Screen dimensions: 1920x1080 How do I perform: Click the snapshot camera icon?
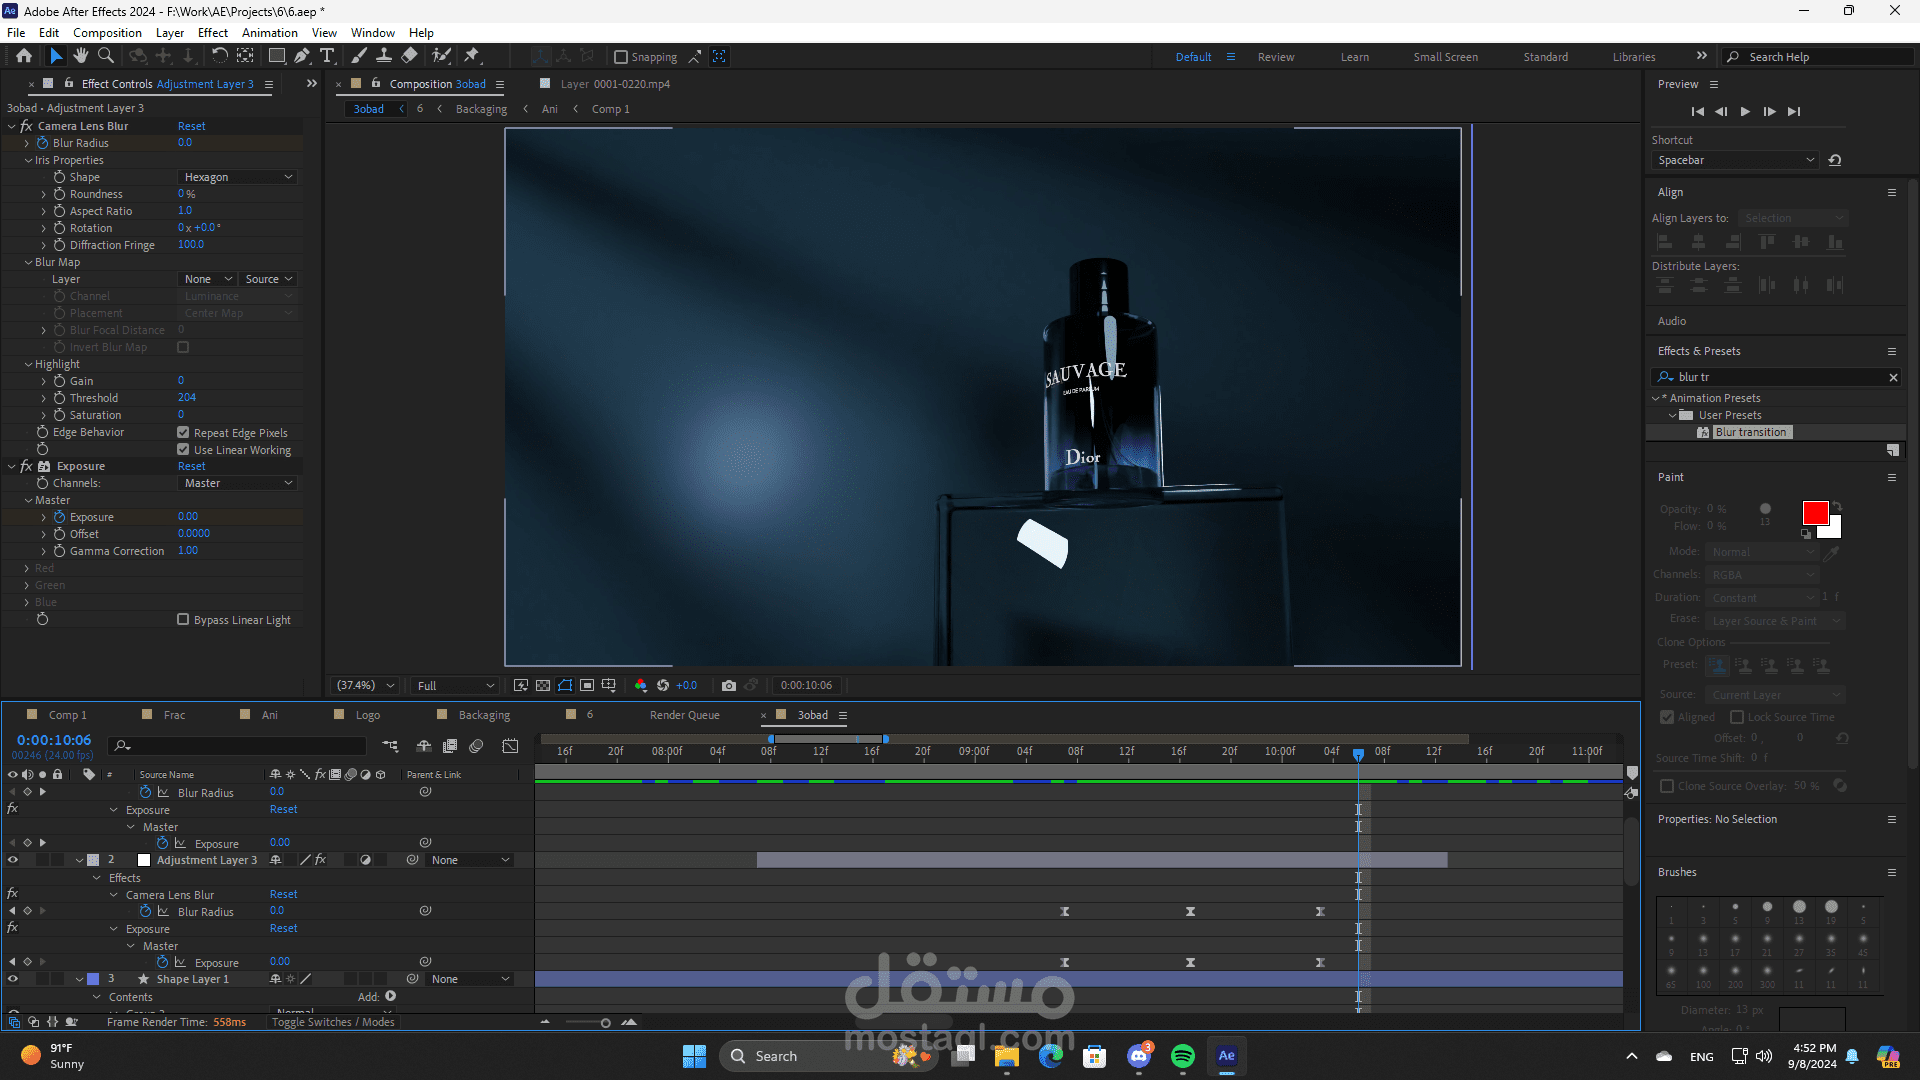729,685
